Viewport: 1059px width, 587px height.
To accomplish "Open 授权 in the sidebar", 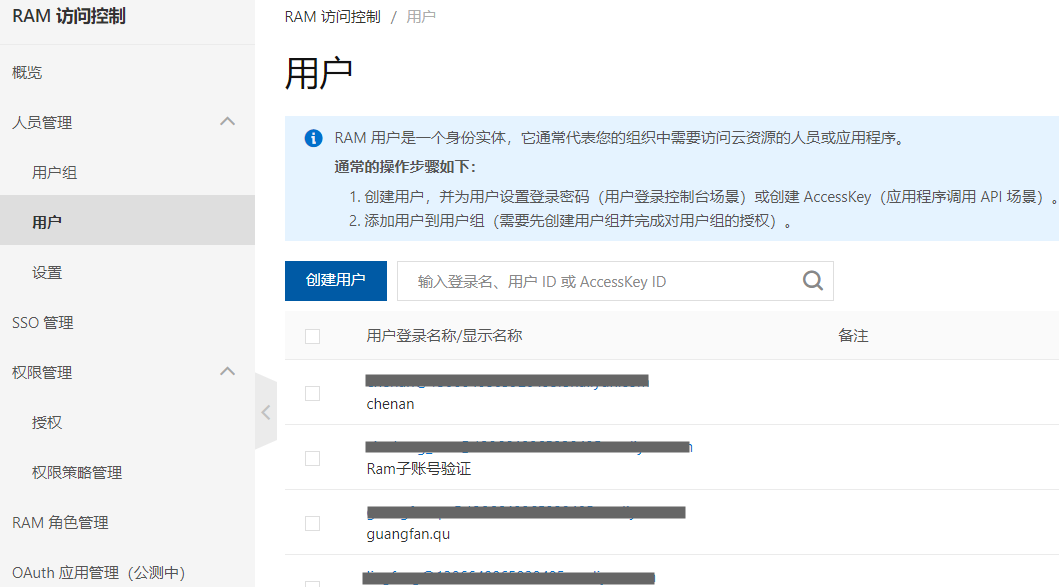I will (47, 423).
